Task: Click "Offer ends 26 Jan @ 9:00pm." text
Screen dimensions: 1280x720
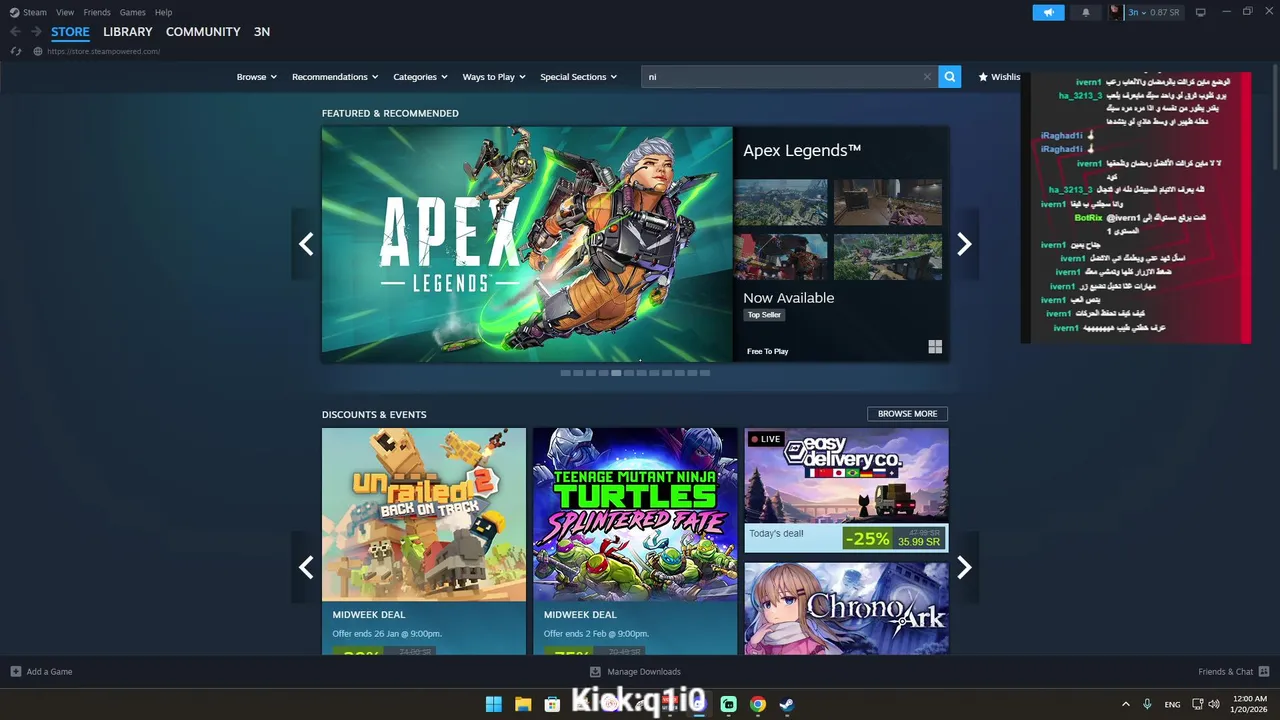Action: coord(387,634)
